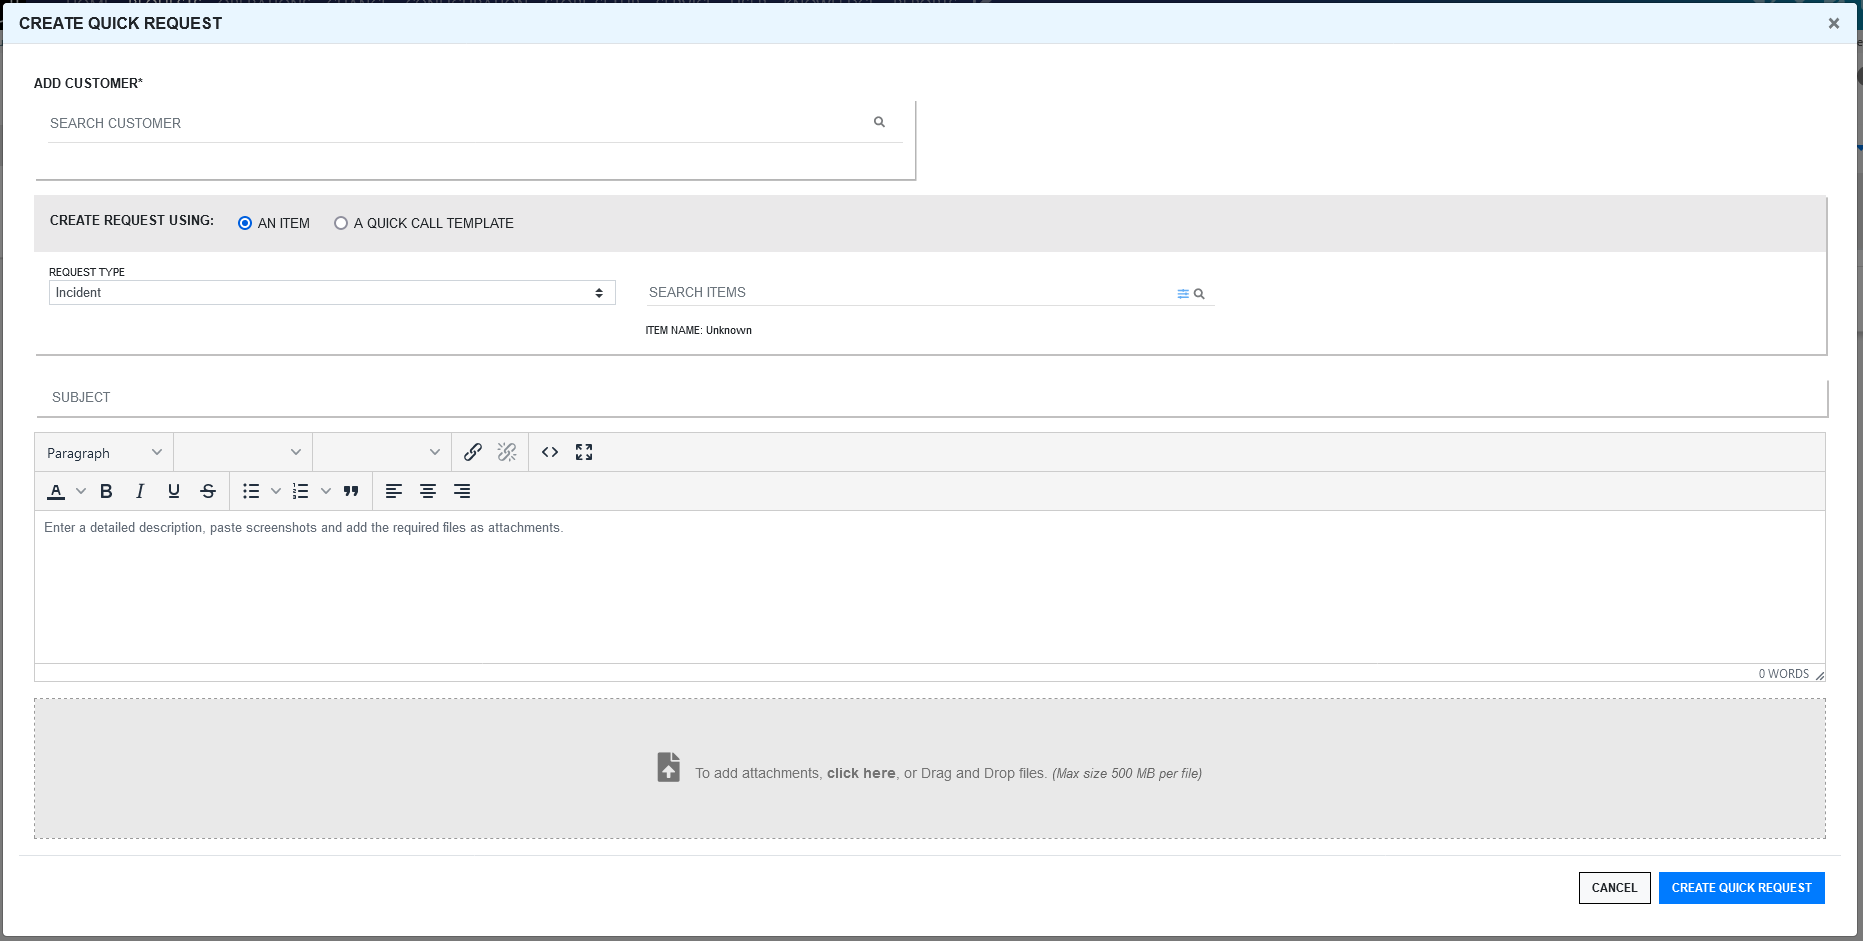Center align the text
This screenshot has height=941, width=1863.
[428, 491]
